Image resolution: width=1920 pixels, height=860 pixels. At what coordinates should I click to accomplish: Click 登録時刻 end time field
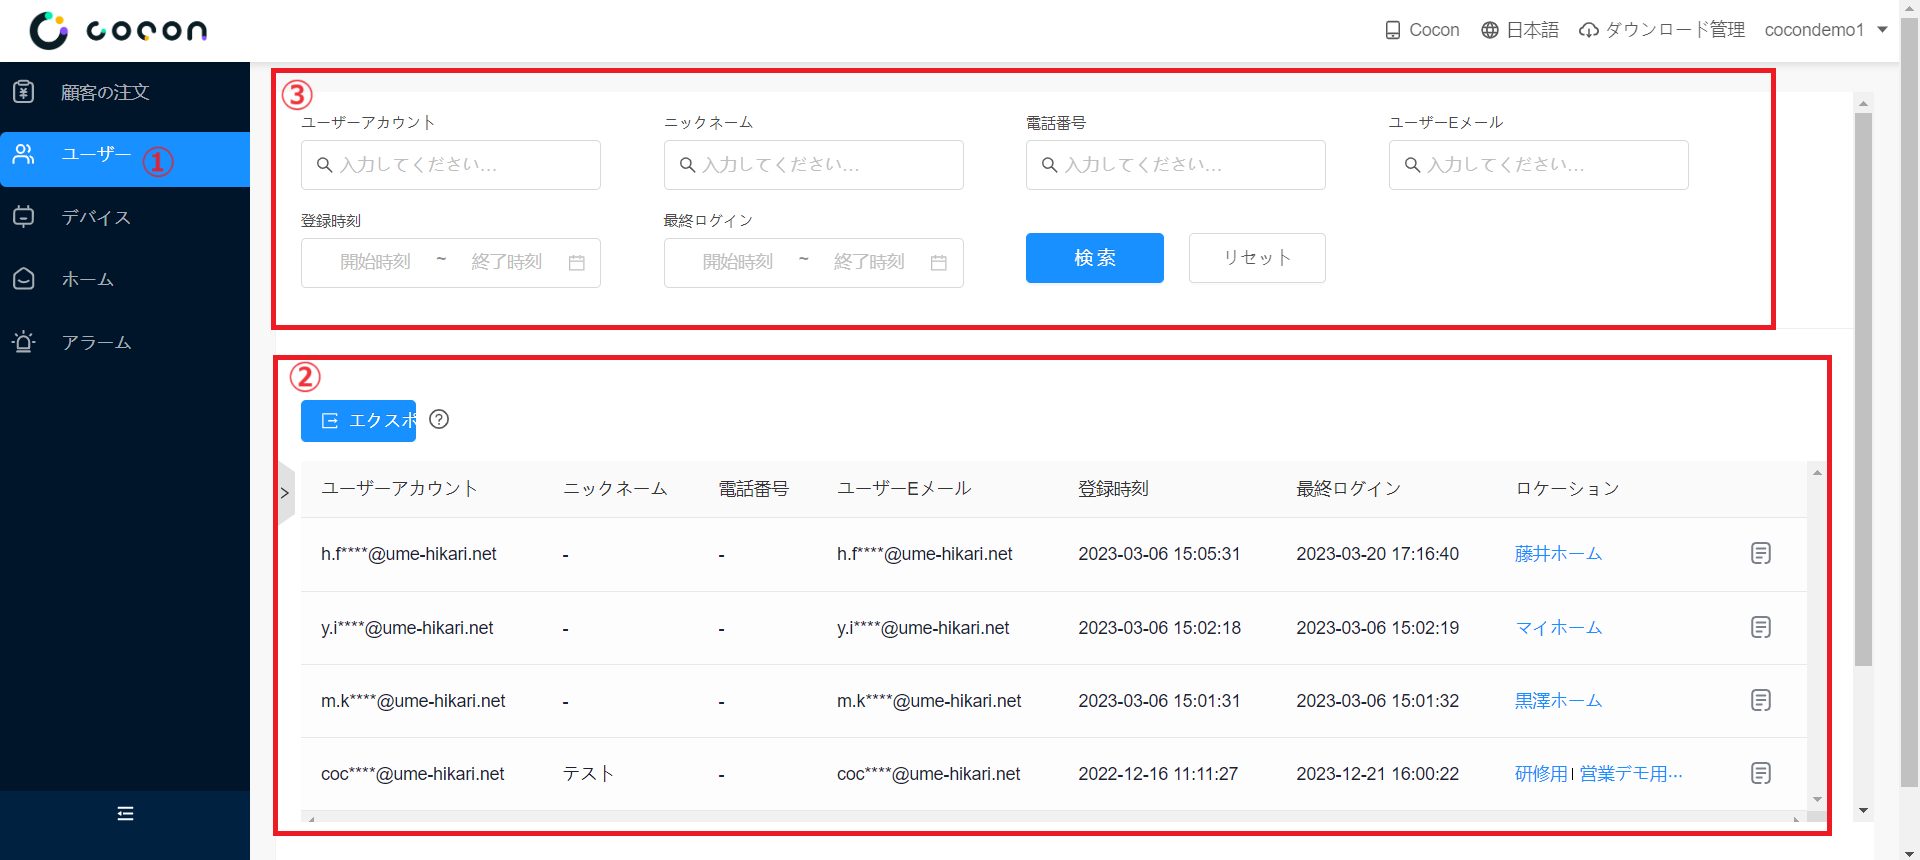pos(506,262)
